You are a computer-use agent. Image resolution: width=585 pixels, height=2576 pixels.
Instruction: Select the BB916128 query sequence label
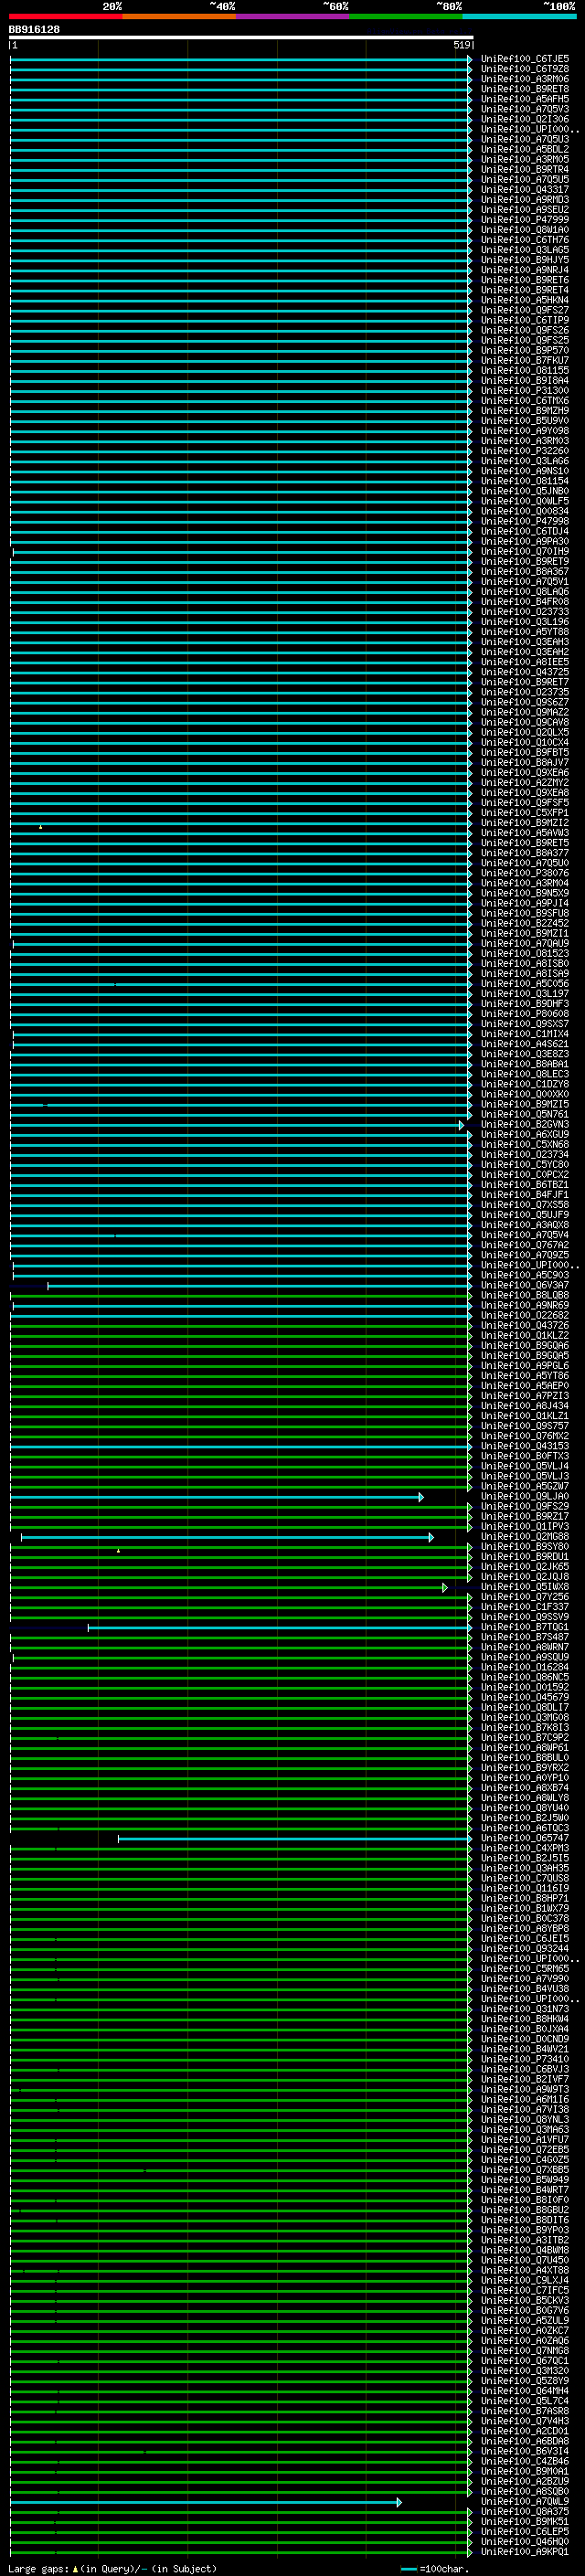click(x=34, y=30)
